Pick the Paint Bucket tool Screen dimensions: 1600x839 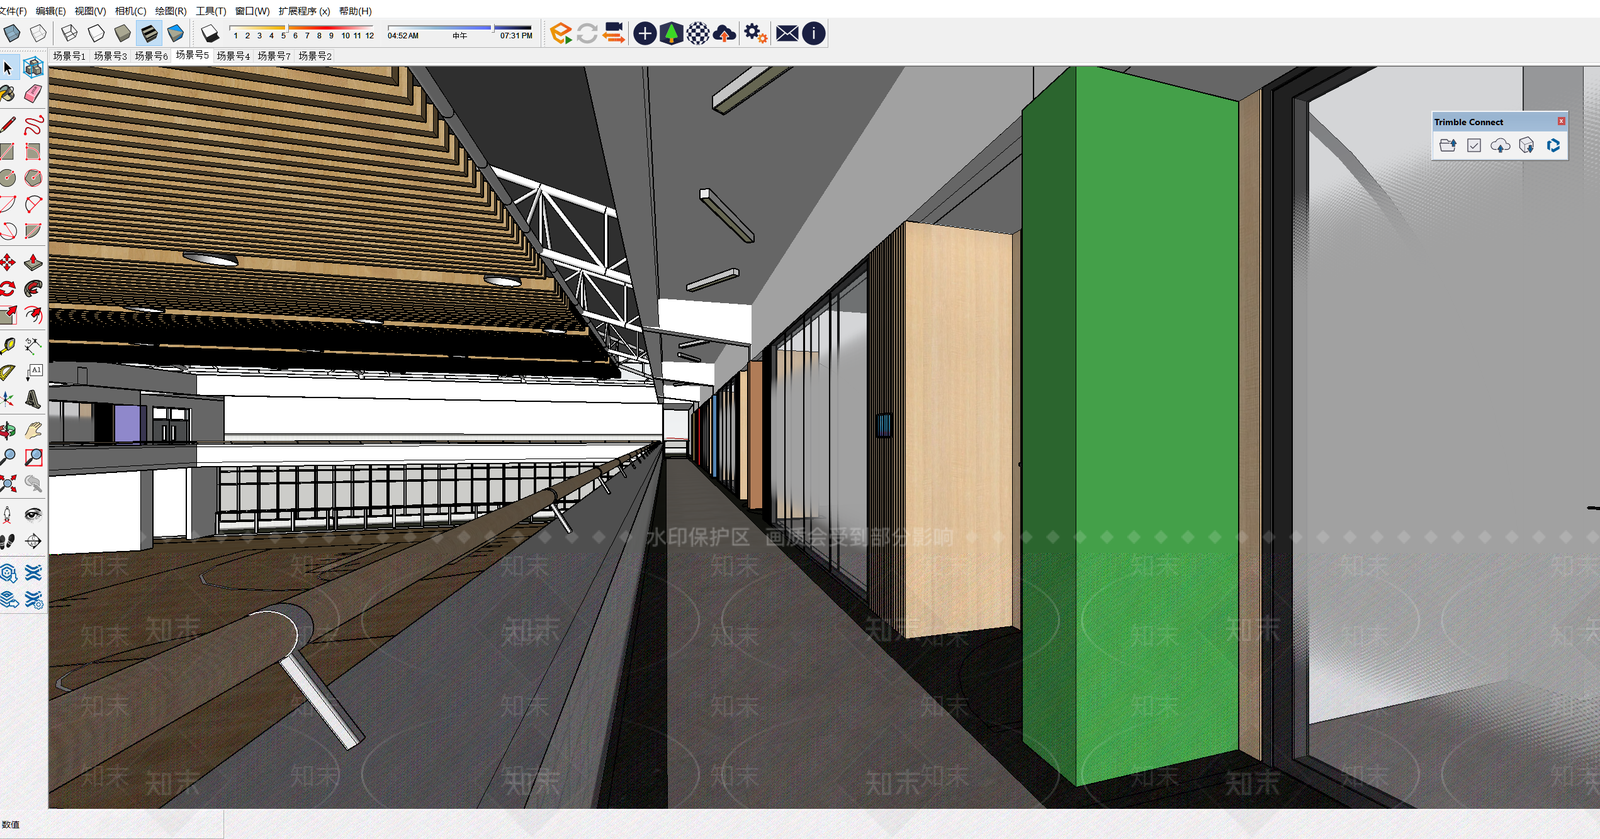pyautogui.click(x=8, y=94)
